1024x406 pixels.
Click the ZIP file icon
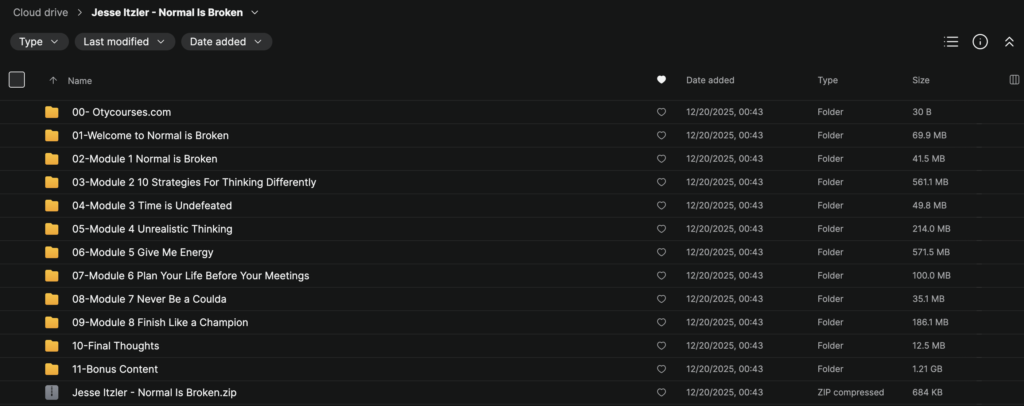[x=52, y=393]
